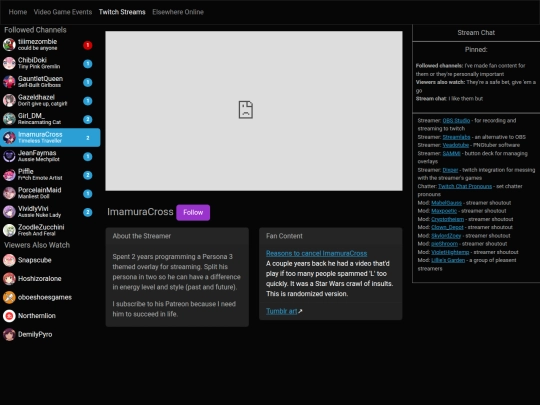The image size is (540, 405).
Task: Click the 'Viewers Also Watch' heading
Action: click(x=37, y=245)
